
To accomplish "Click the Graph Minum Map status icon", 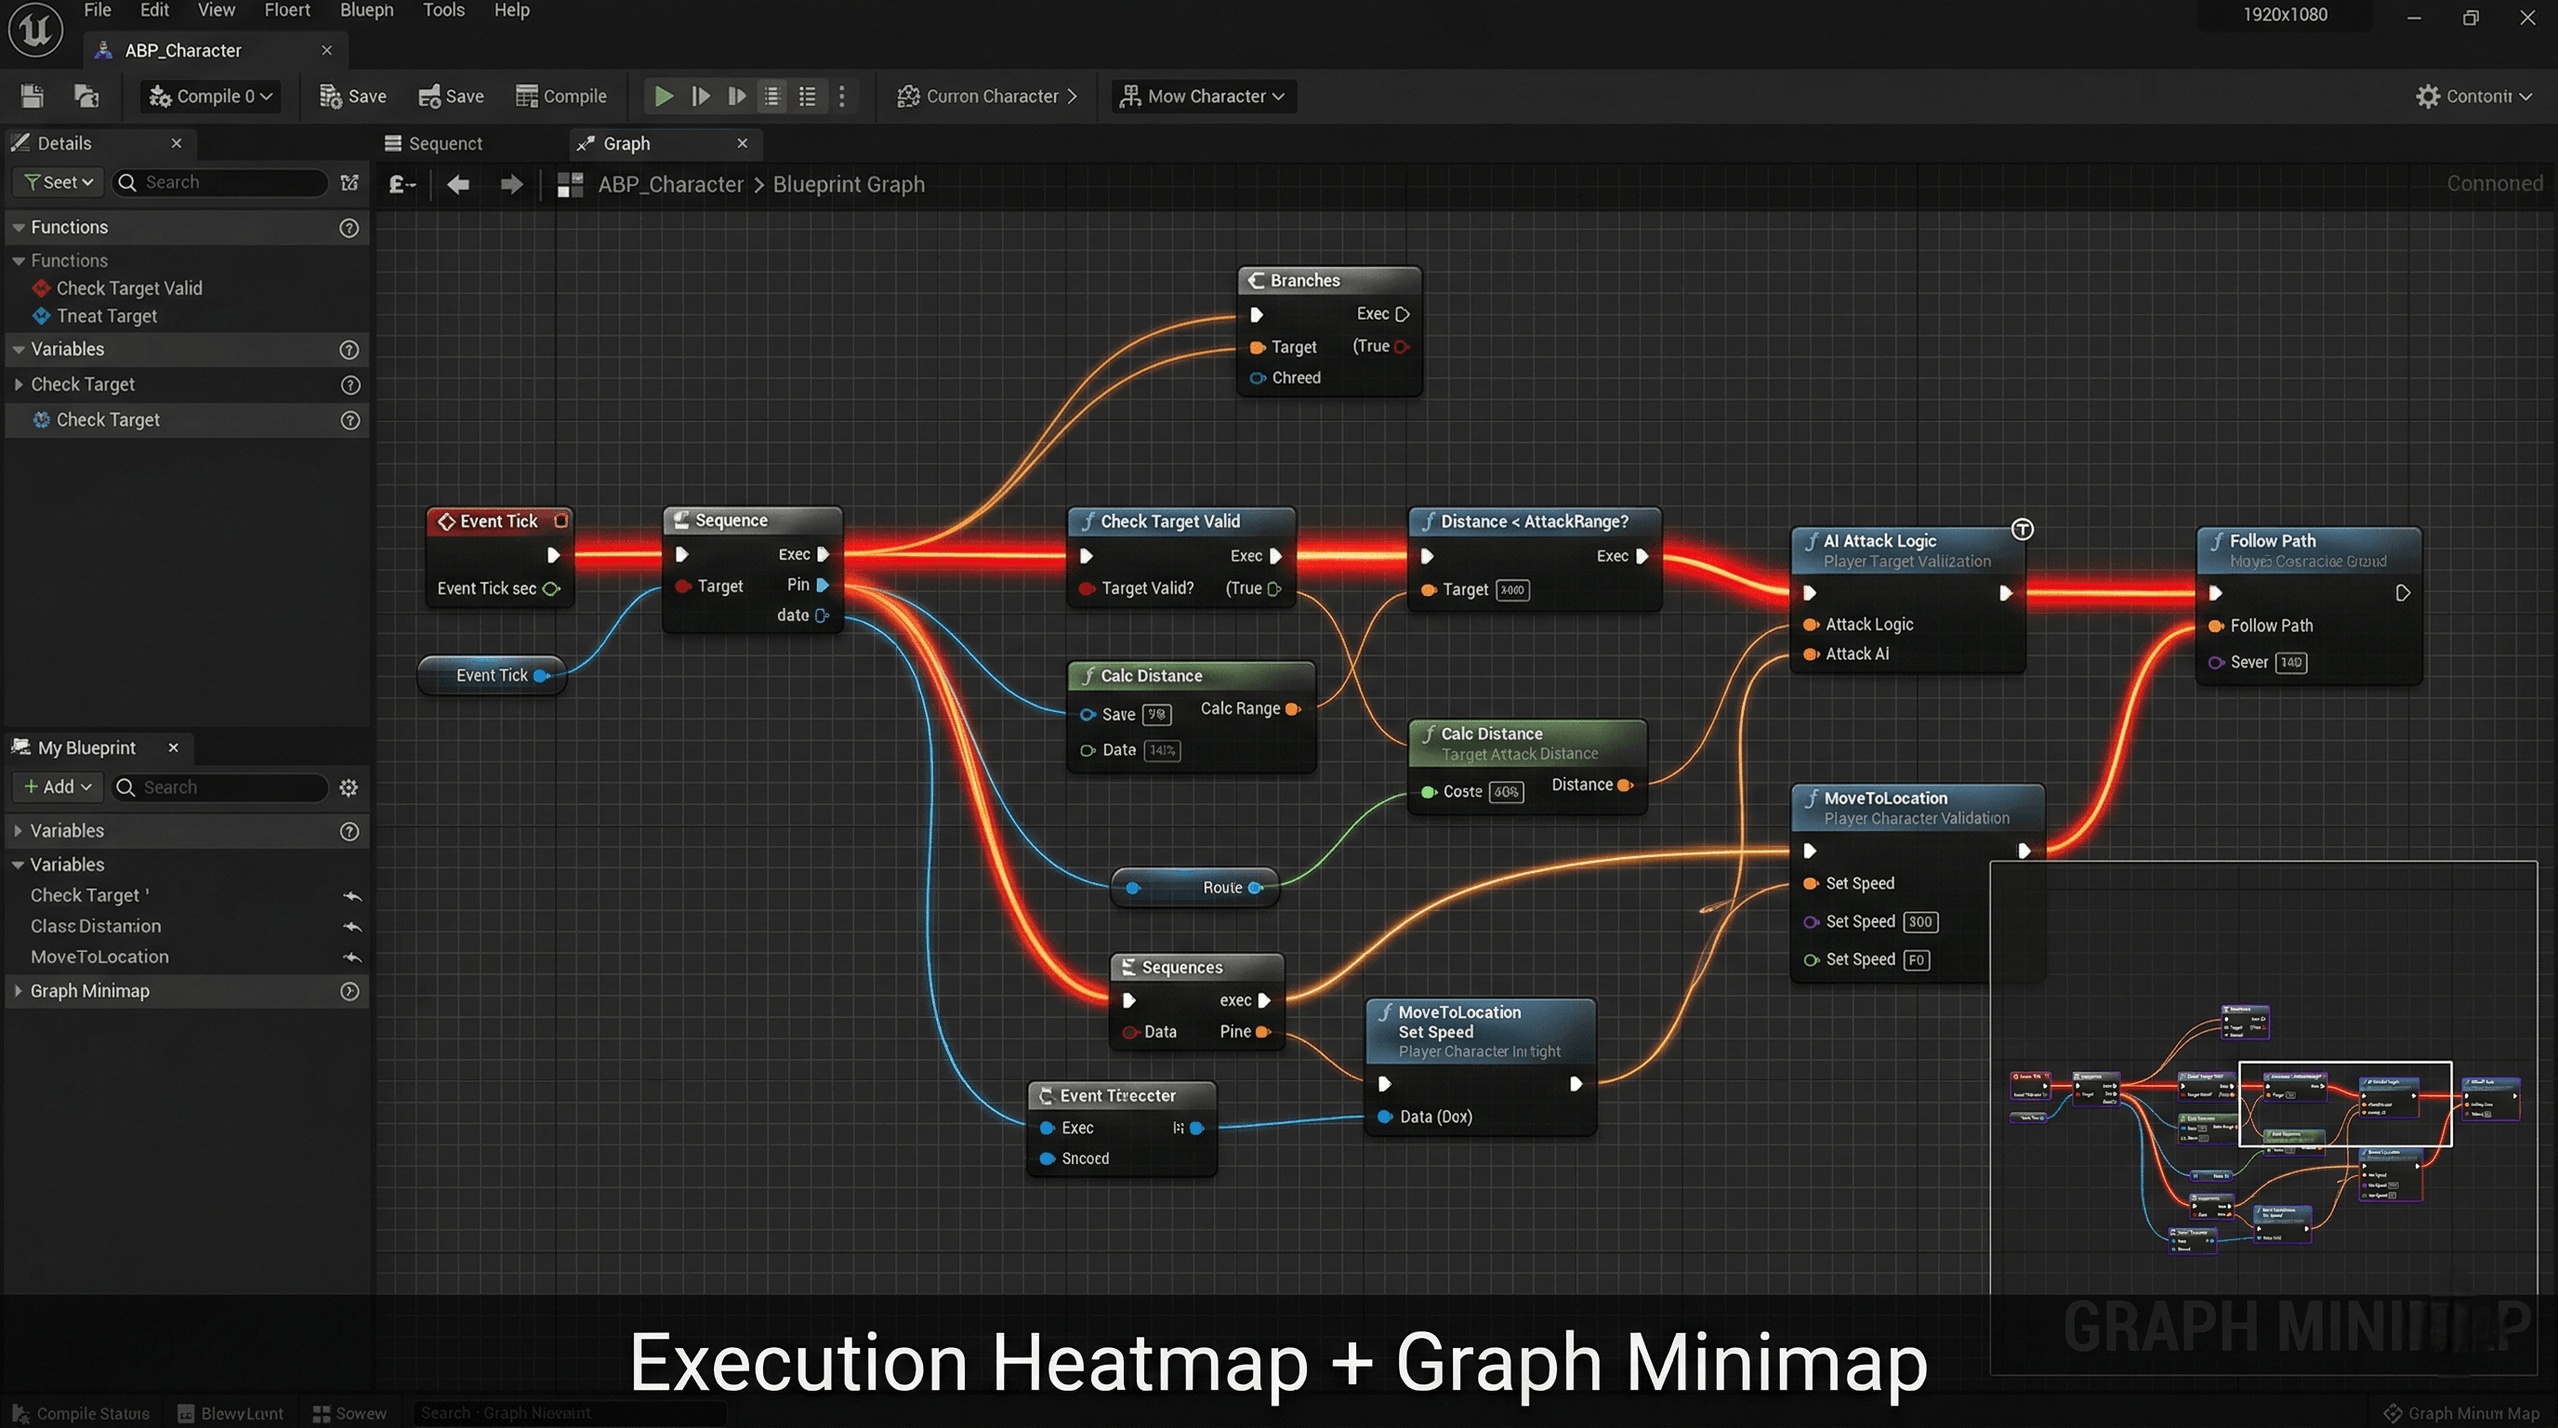I will click(x=2393, y=1413).
